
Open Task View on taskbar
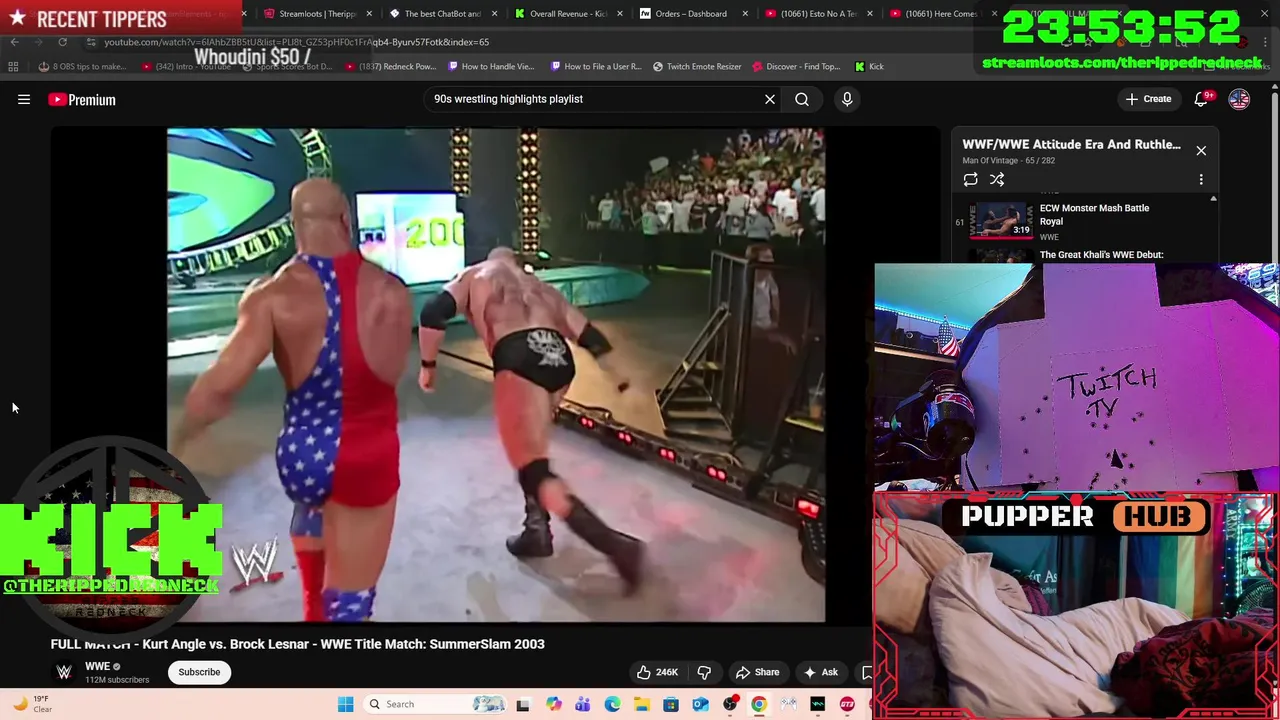[523, 704]
